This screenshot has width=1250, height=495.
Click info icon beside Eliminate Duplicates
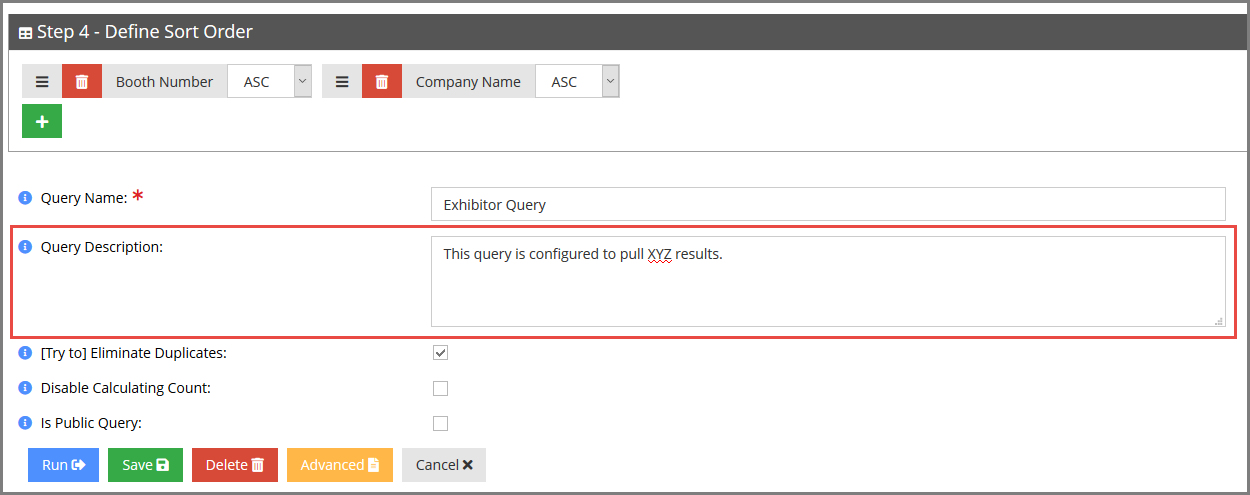point(26,353)
